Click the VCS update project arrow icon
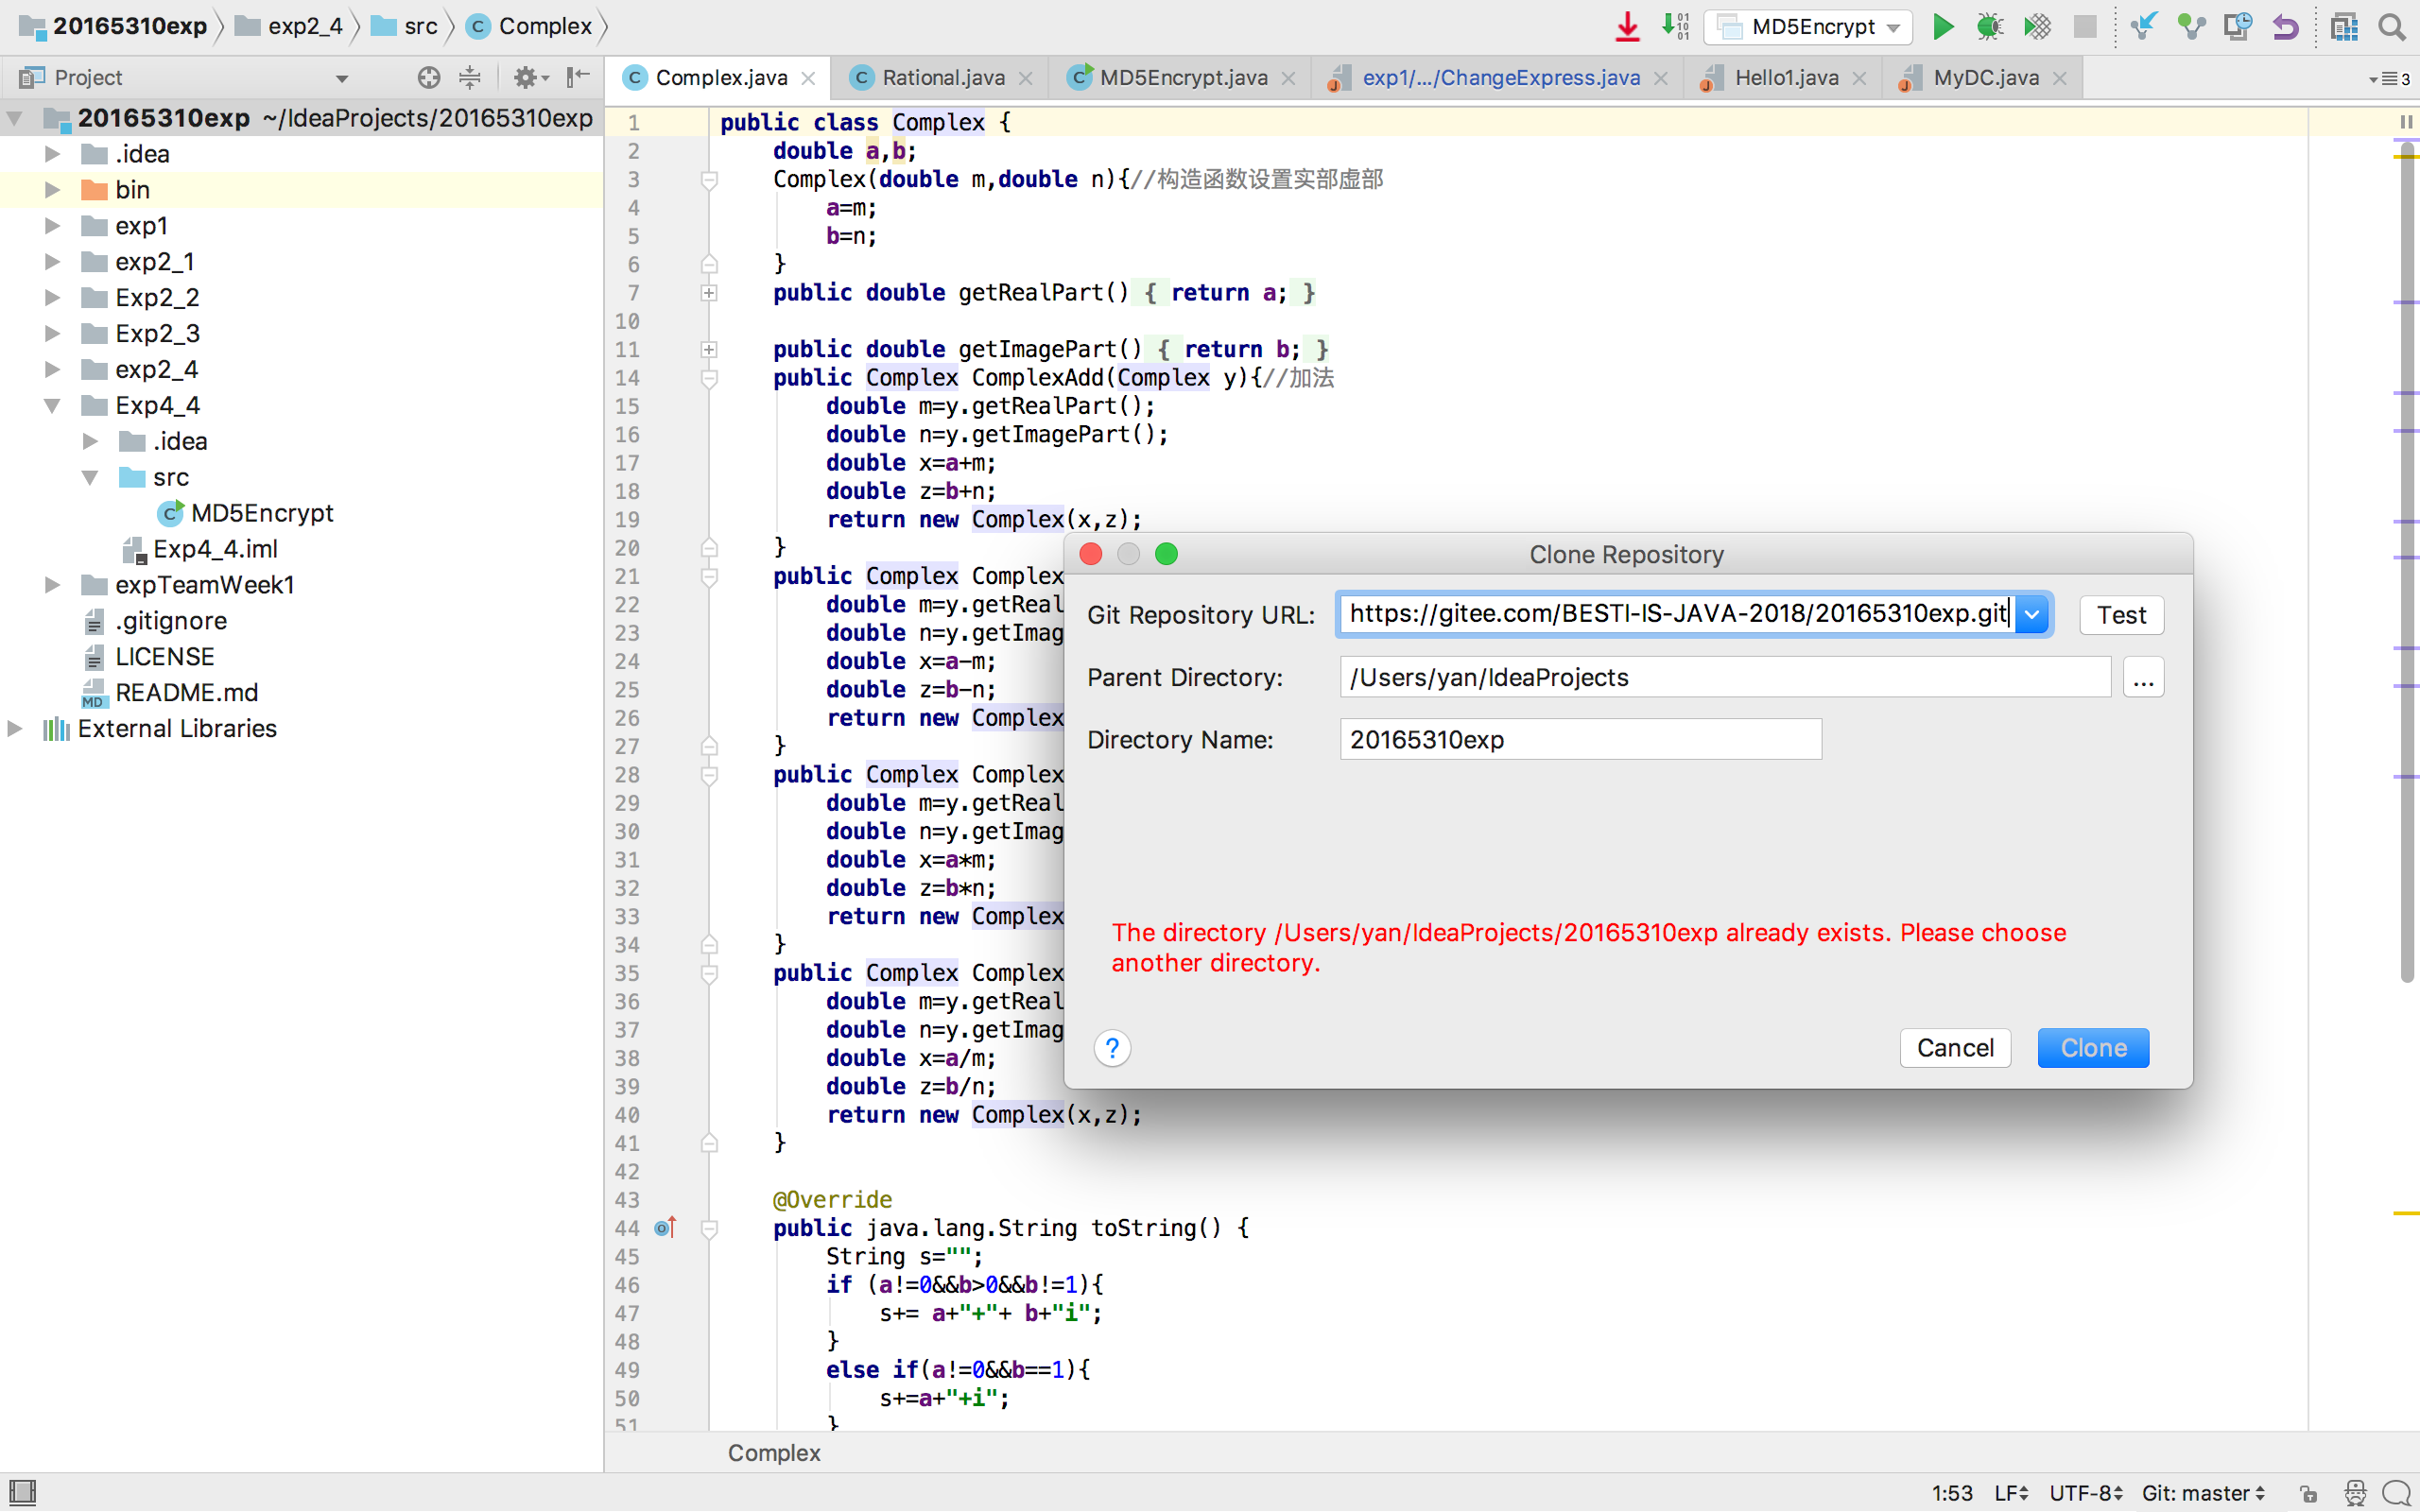Image resolution: width=2420 pixels, height=1512 pixels. pos(2143,27)
